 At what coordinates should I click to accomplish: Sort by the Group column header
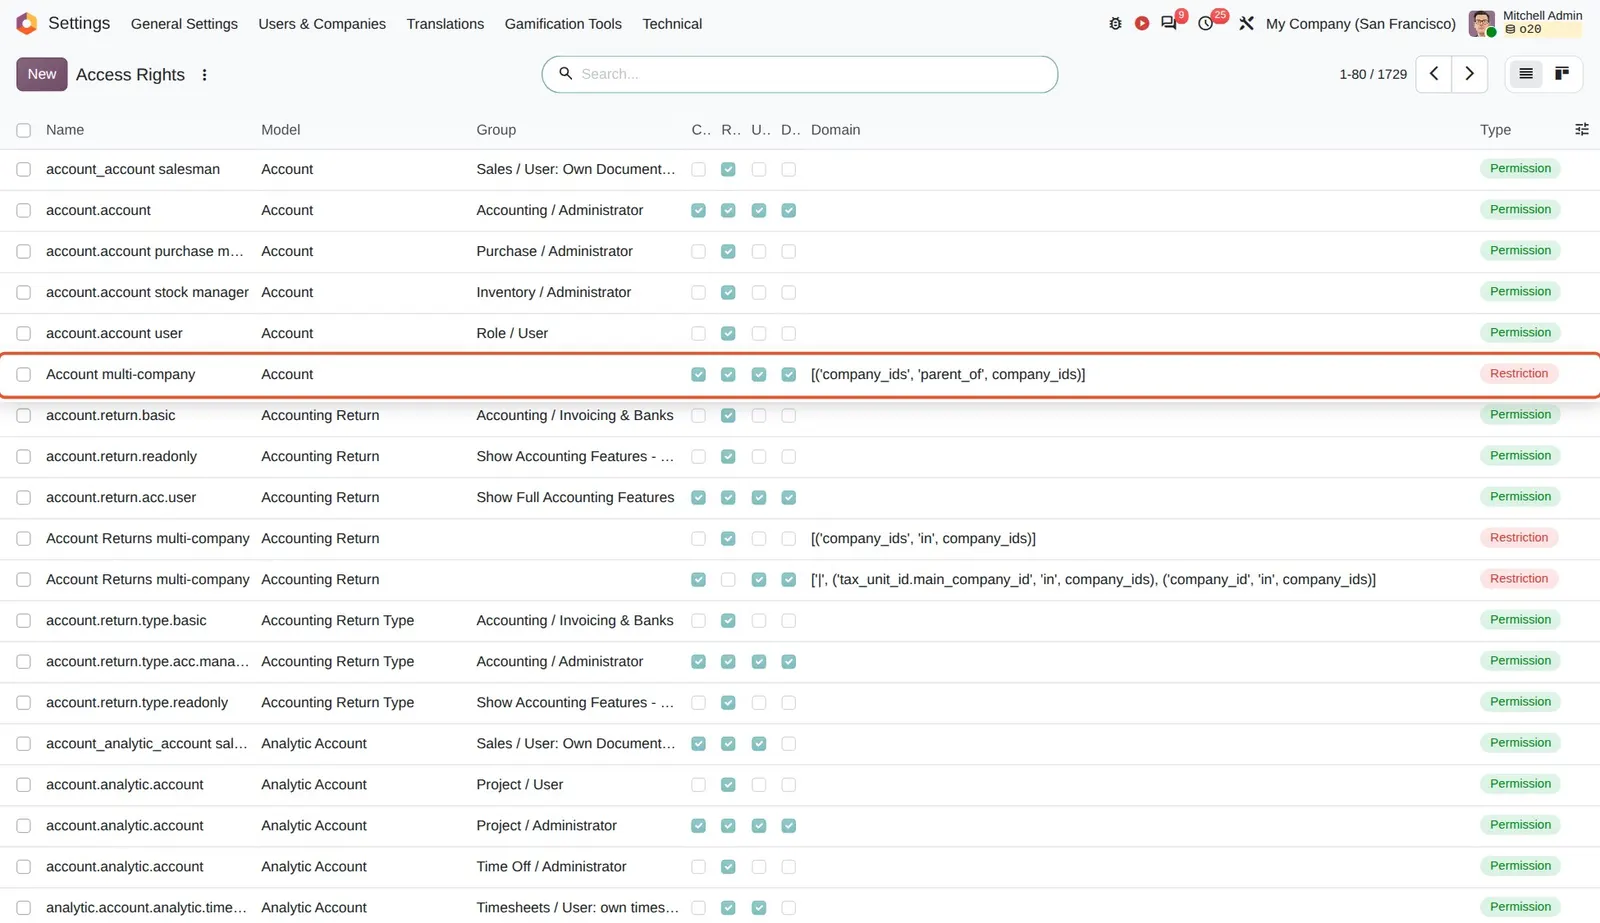pyautogui.click(x=496, y=130)
